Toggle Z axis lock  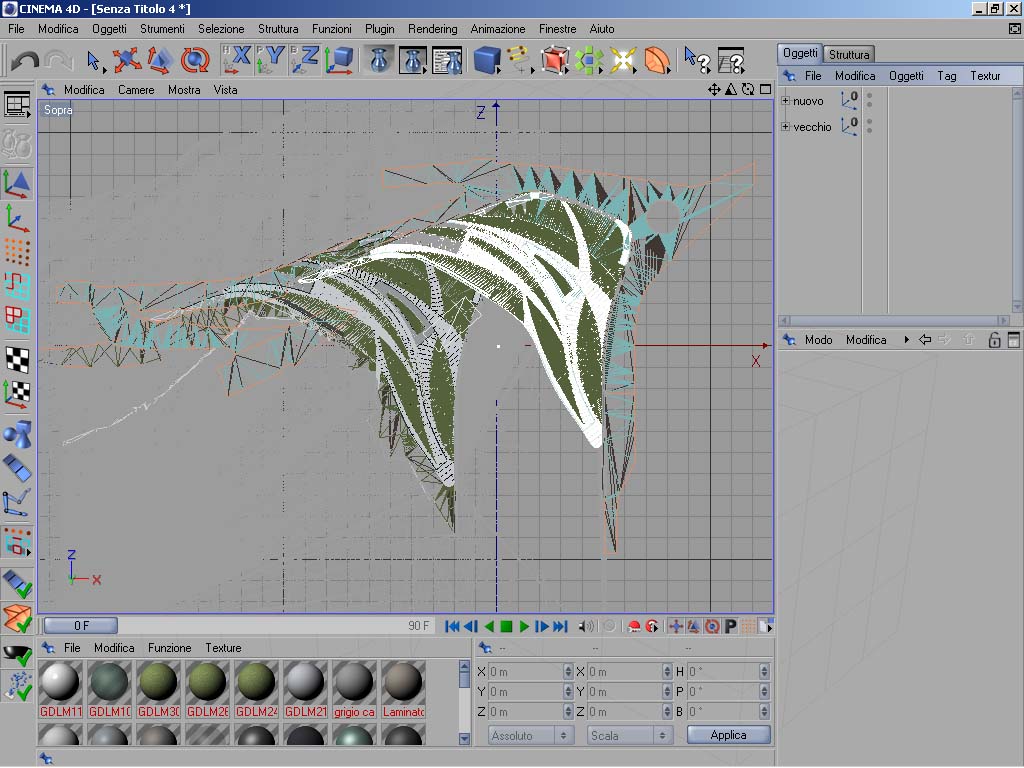pyautogui.click(x=304, y=59)
